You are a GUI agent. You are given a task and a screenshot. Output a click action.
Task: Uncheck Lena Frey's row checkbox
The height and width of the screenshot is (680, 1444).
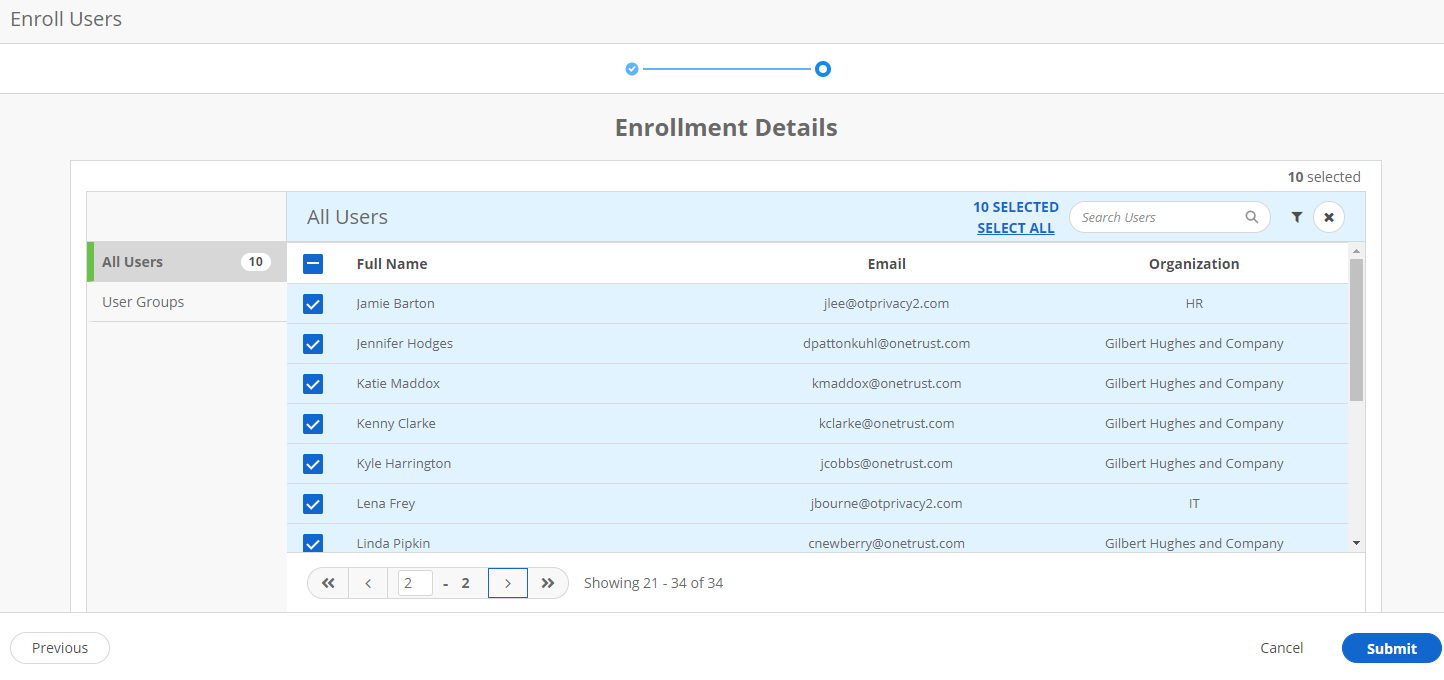[x=313, y=504]
